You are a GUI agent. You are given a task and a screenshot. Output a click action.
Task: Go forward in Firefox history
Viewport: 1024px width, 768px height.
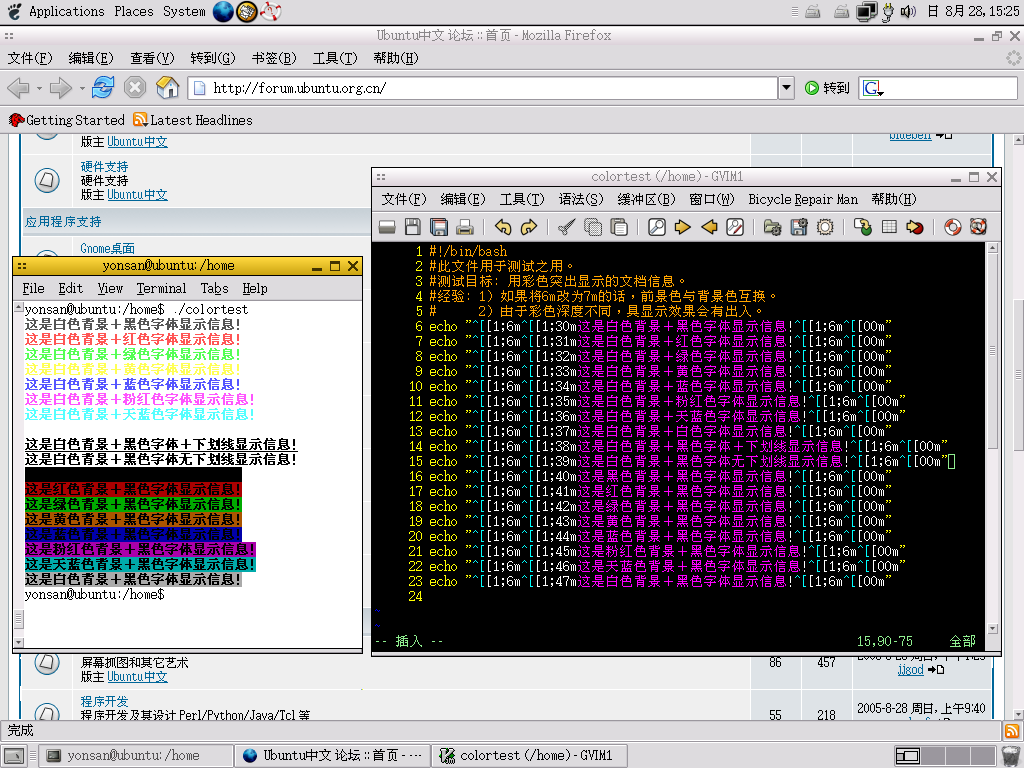[x=61, y=88]
